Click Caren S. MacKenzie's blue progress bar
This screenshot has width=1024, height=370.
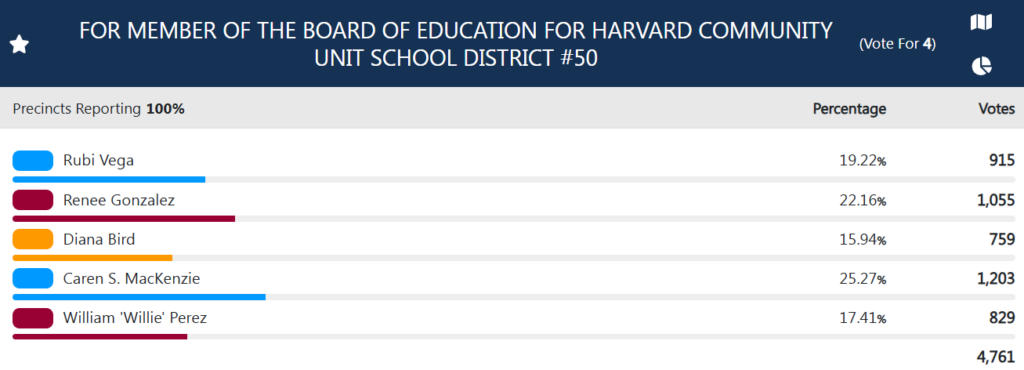coord(139,297)
